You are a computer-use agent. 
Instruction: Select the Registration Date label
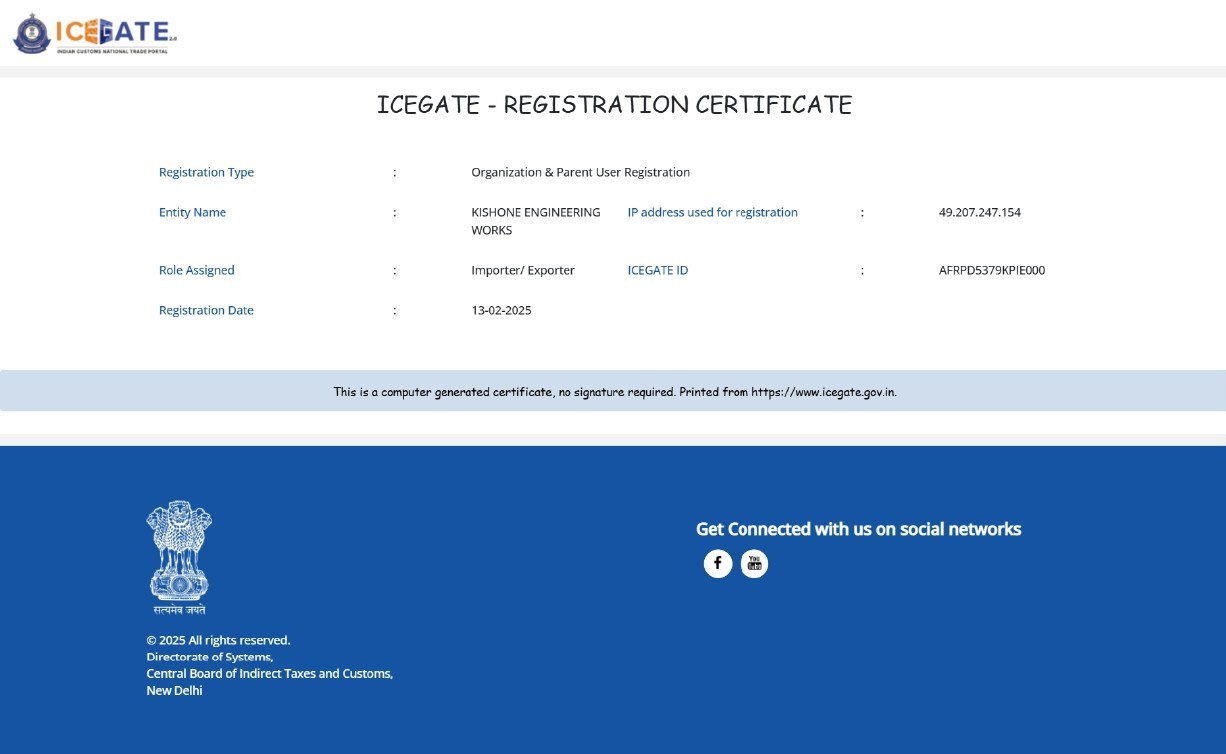206,310
